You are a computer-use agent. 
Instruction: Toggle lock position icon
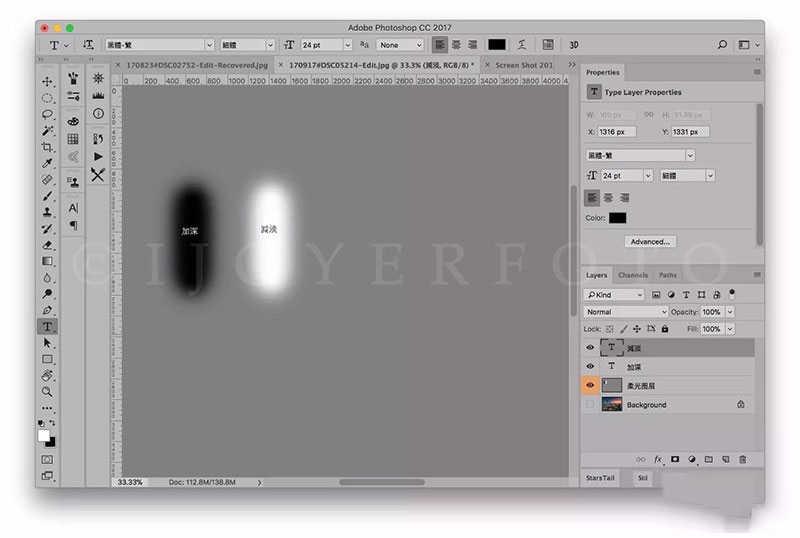637,329
